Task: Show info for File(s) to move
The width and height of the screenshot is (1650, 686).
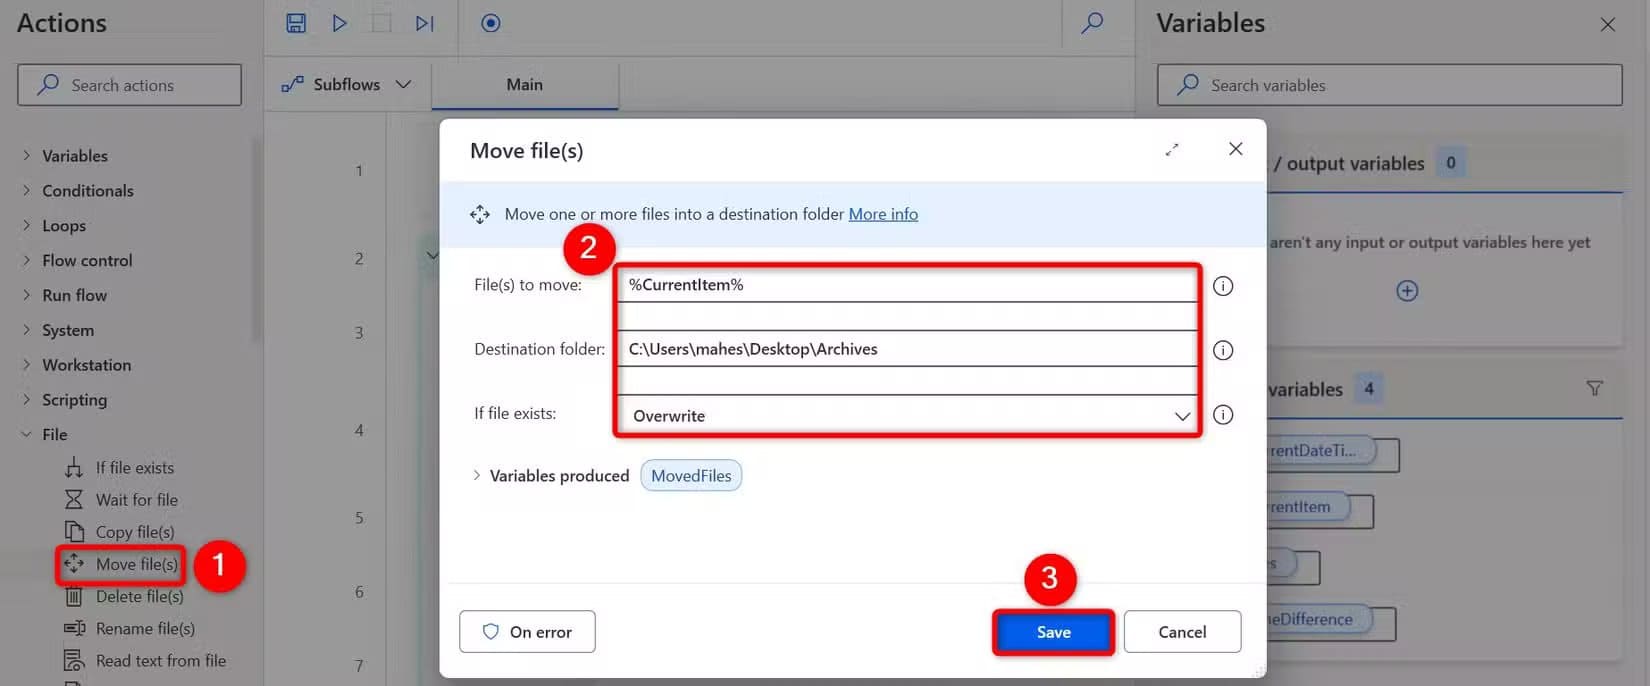Action: tap(1223, 286)
